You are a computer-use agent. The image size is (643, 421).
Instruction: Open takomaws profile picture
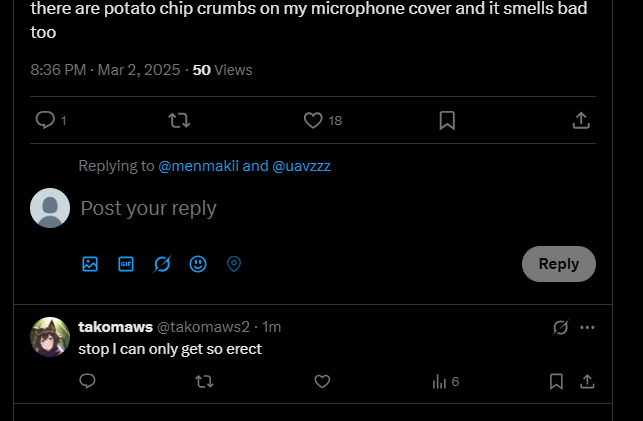(50, 337)
